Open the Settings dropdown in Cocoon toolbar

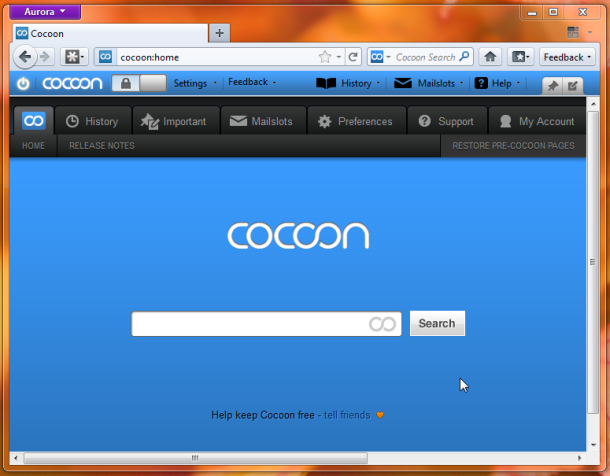195,83
